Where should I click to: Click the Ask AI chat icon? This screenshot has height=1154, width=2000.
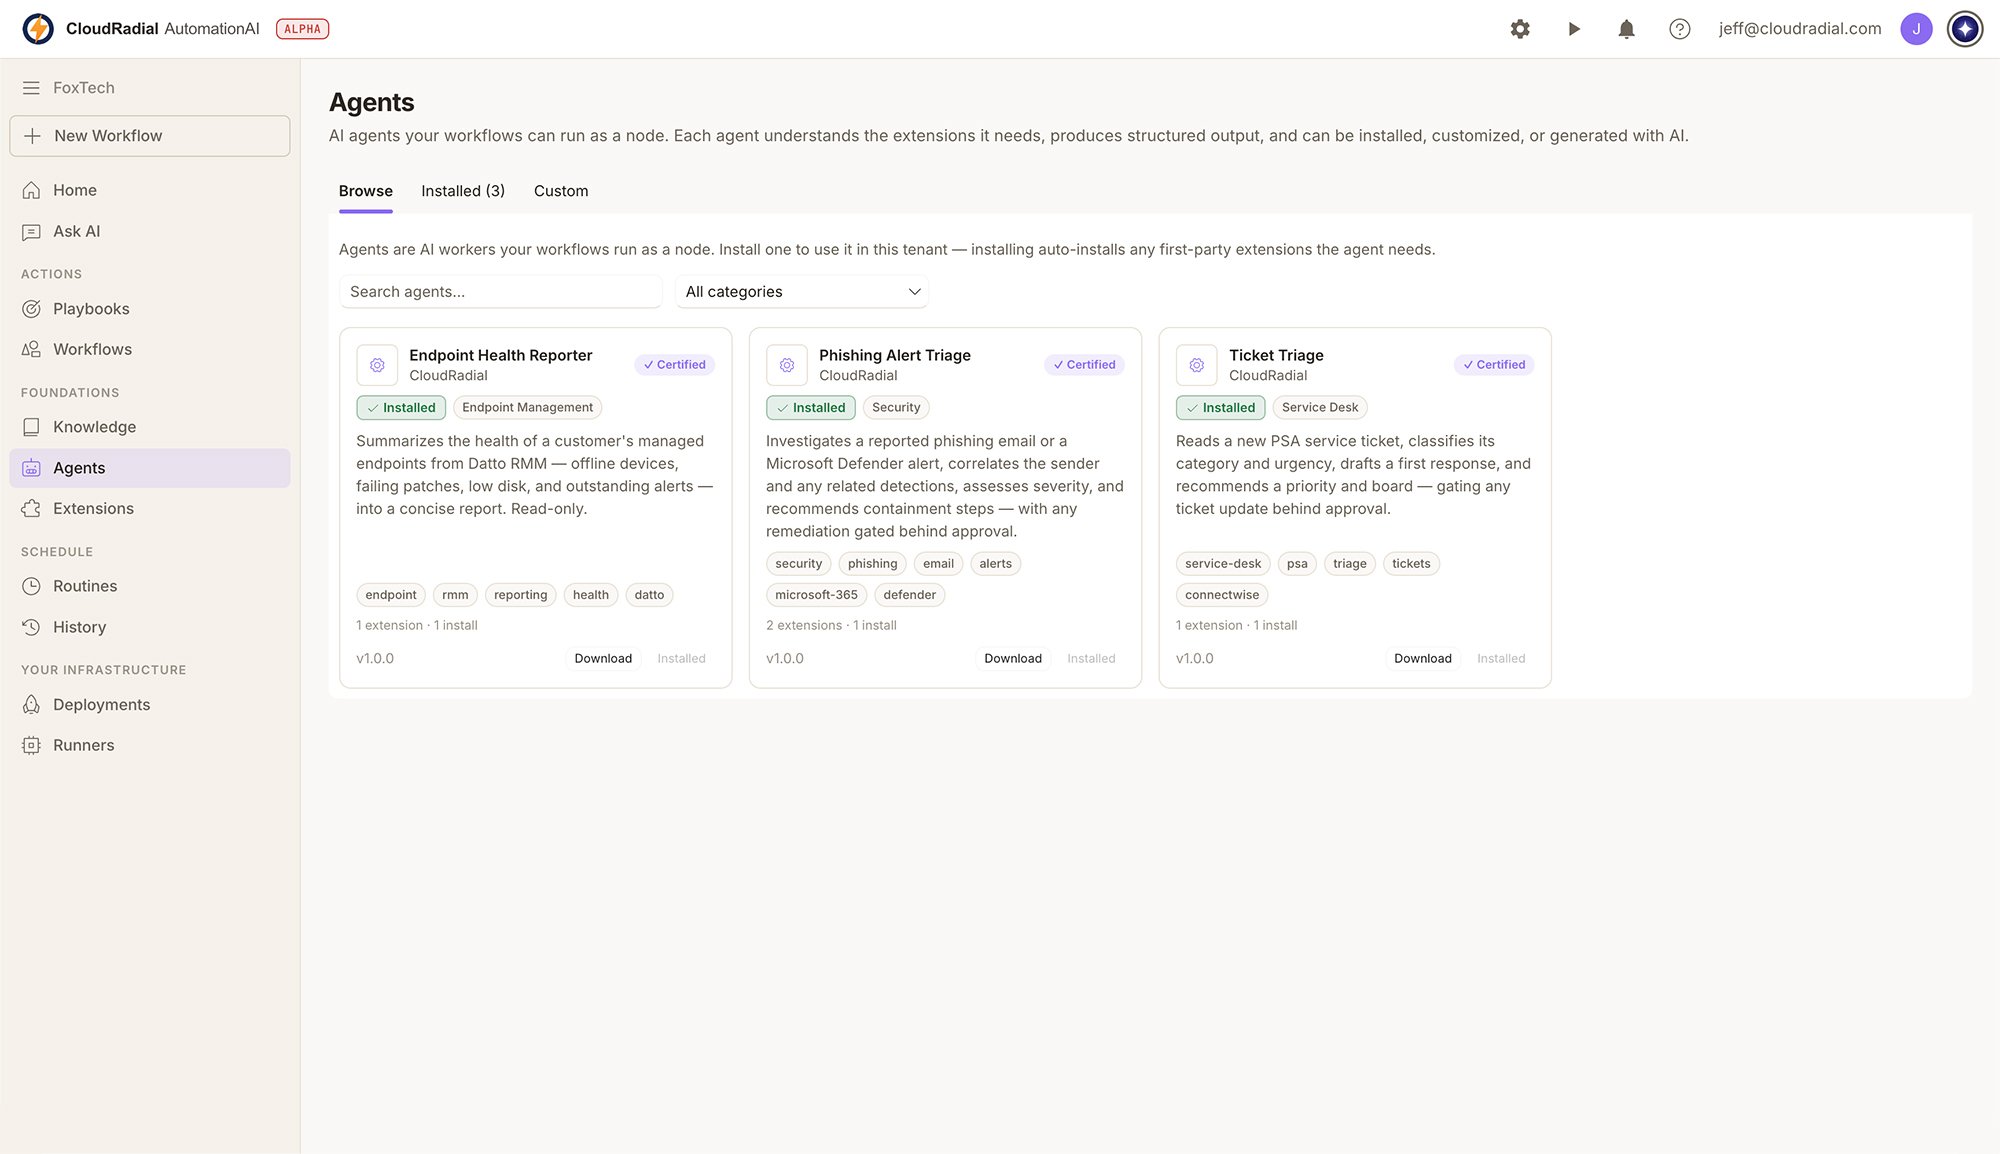31,232
